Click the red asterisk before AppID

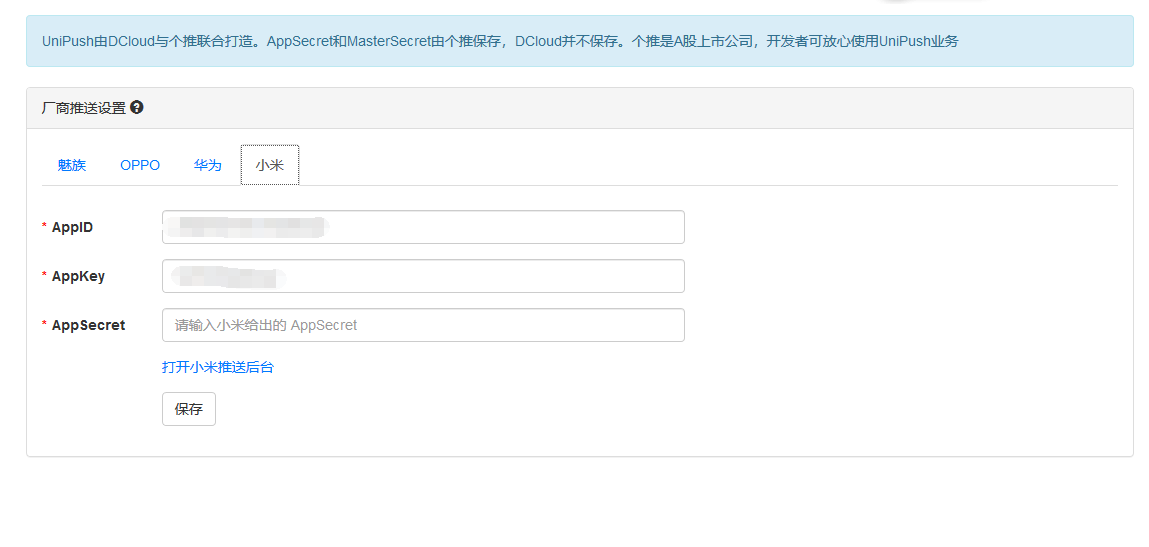pos(44,228)
